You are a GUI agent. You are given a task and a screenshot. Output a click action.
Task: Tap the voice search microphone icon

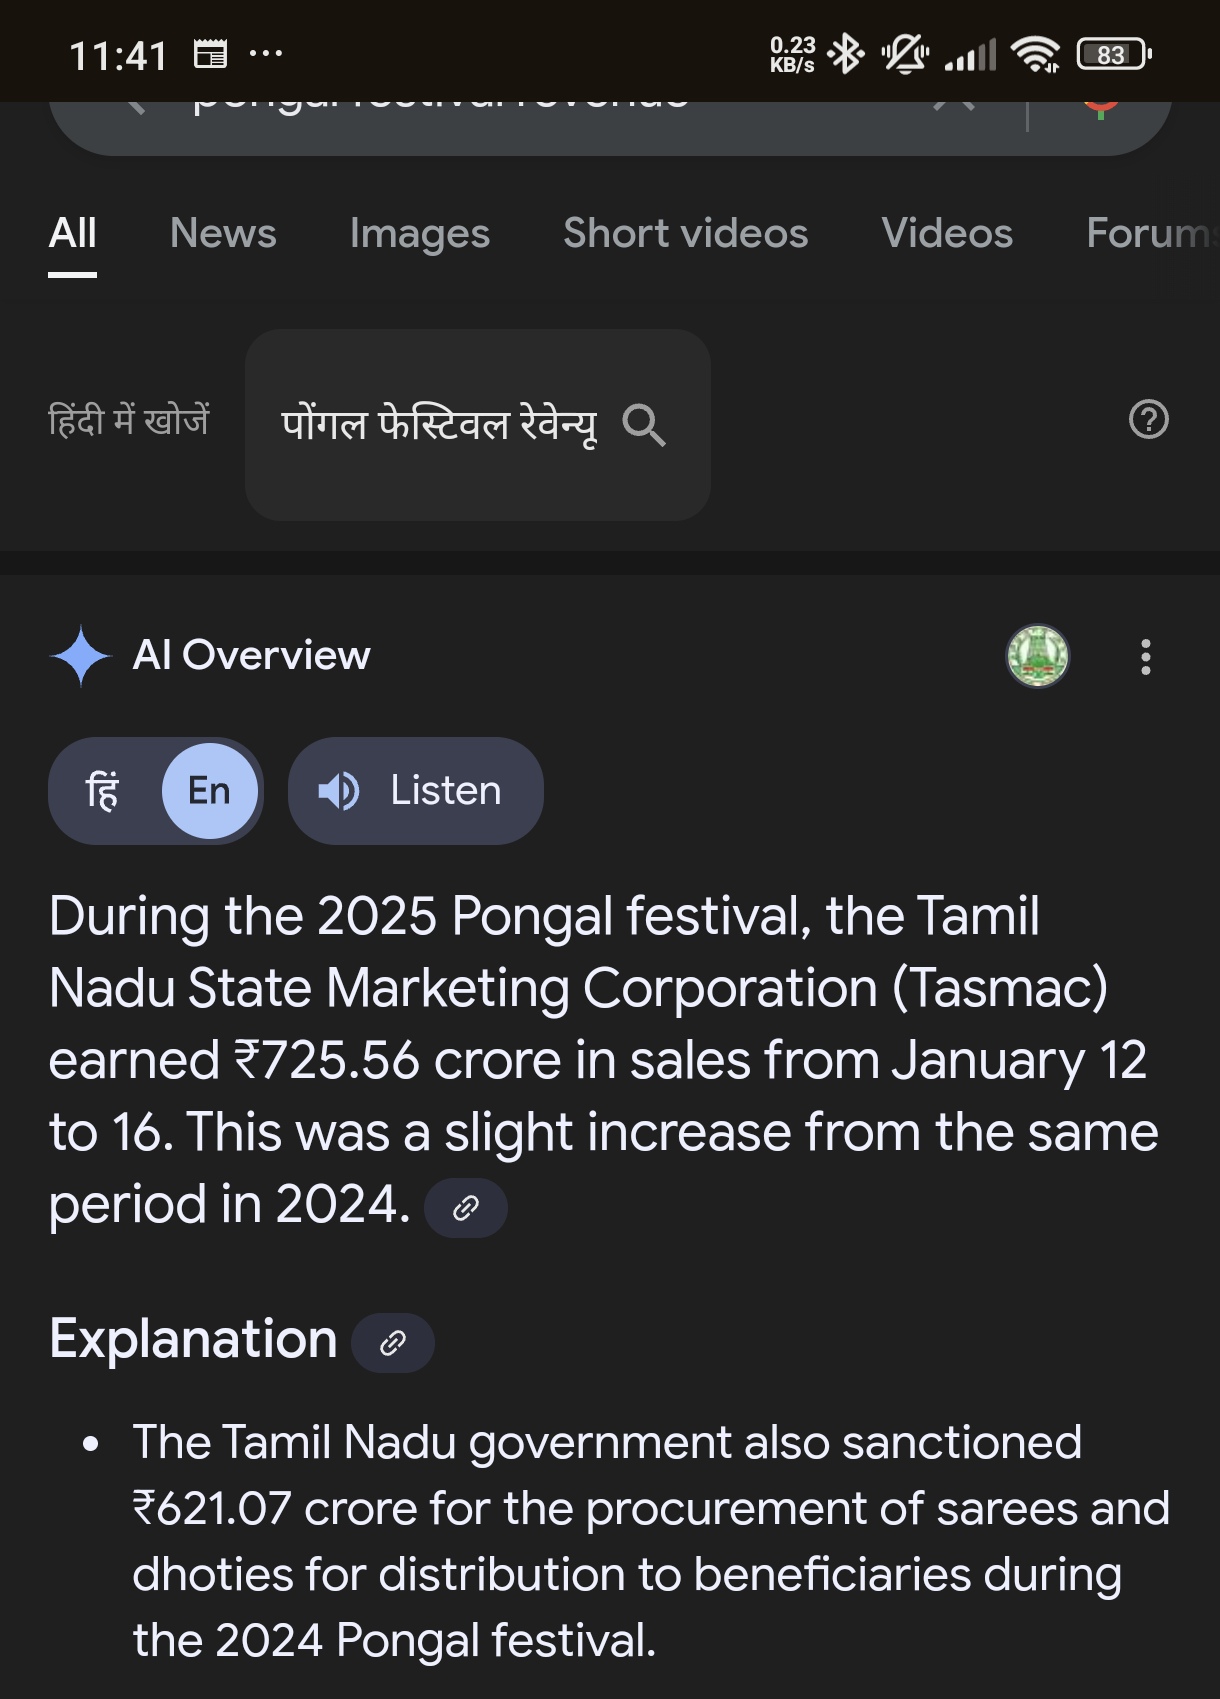(1101, 109)
